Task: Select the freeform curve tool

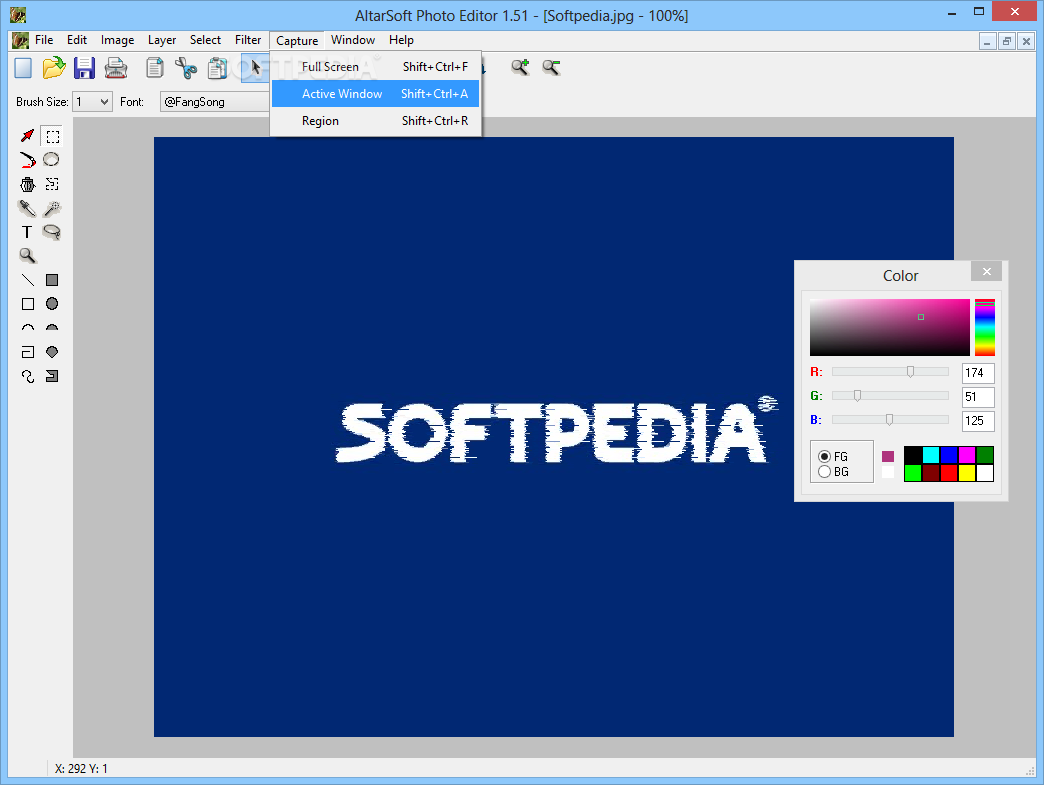Action: [28, 376]
